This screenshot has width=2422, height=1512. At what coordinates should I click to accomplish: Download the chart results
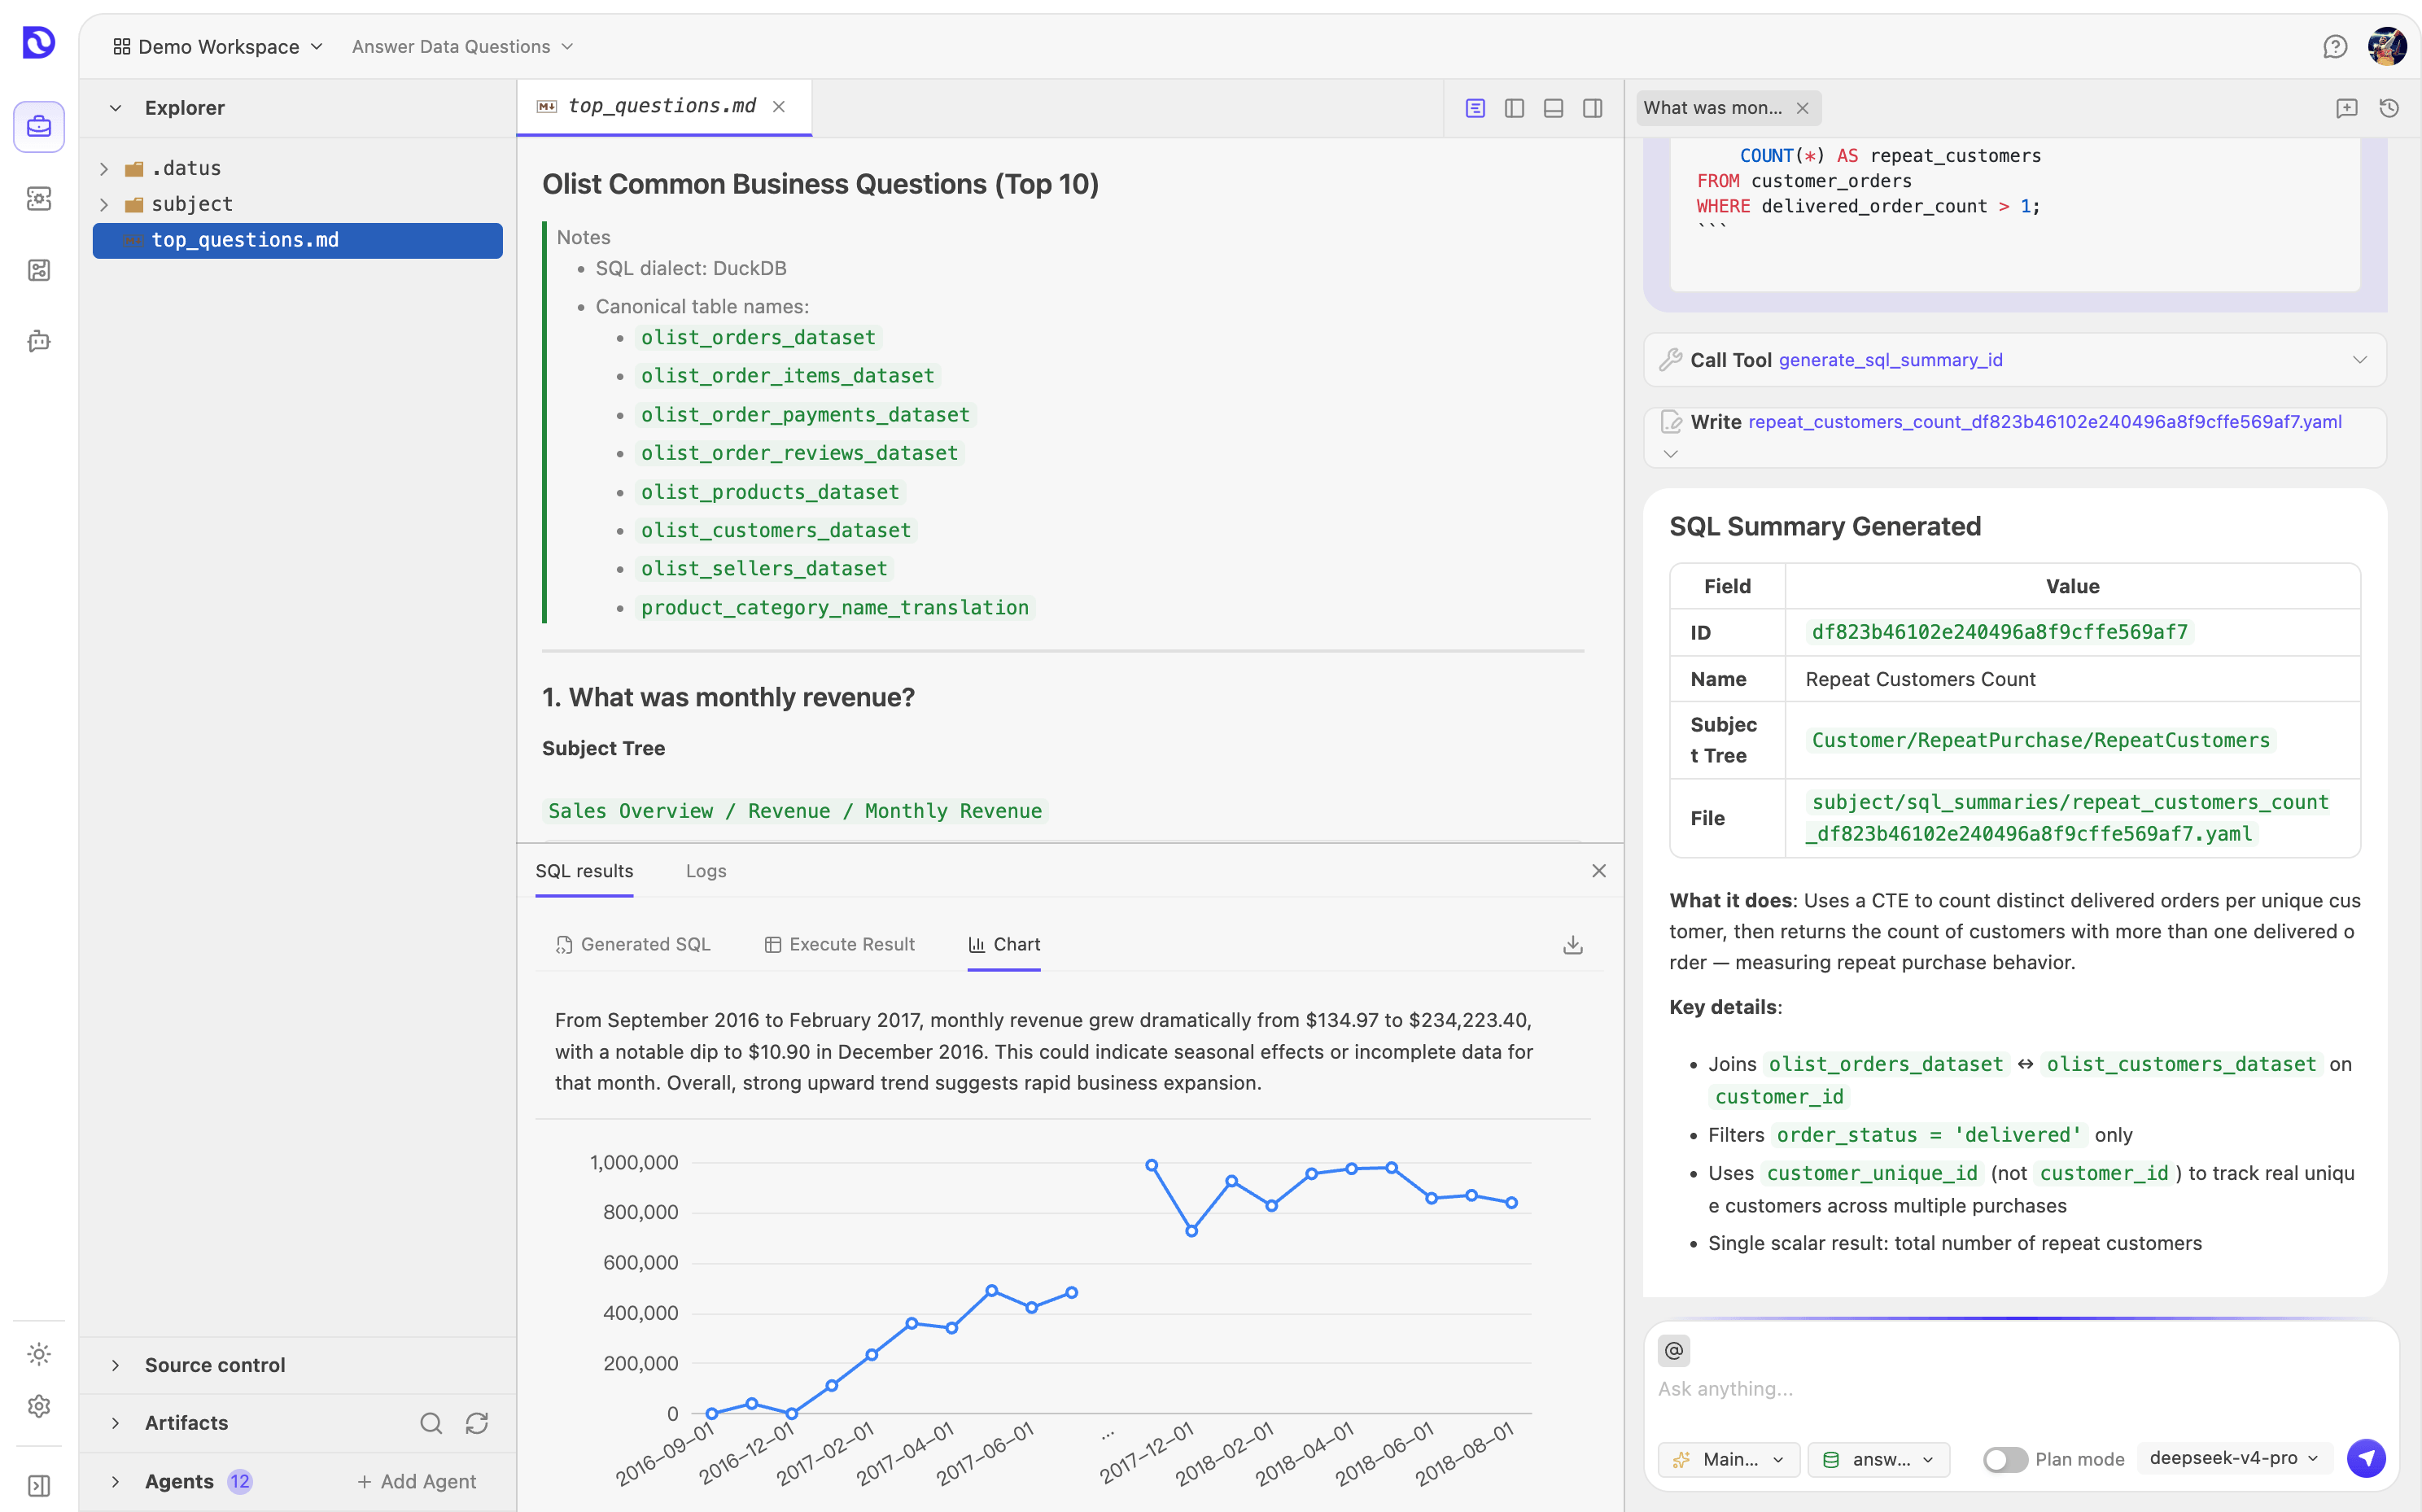coord(1573,945)
